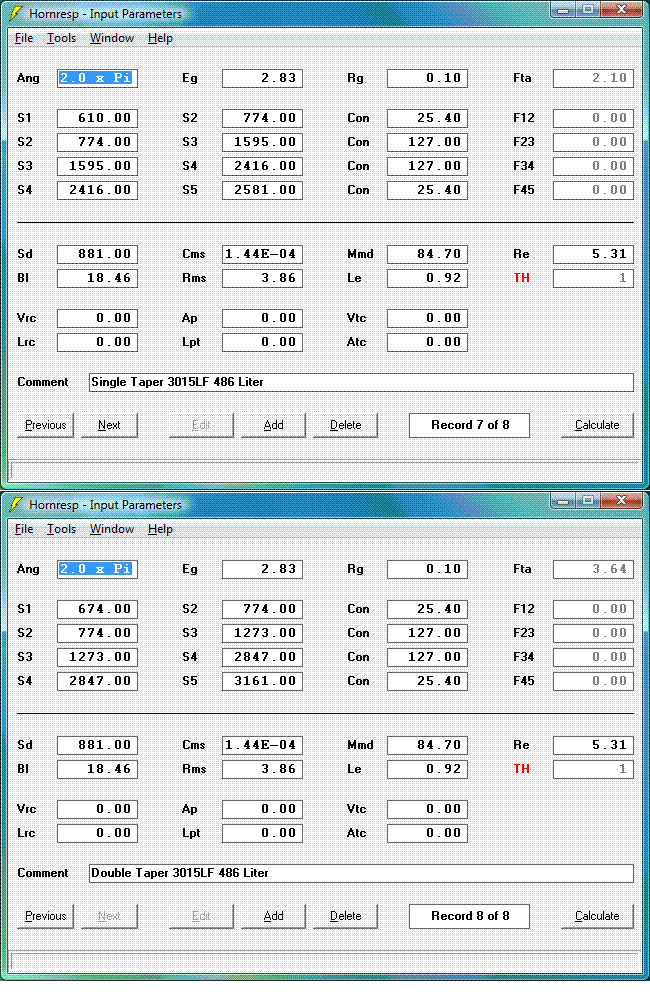Click Fta field showing 2.10
This screenshot has width=650, height=1000.
click(593, 78)
